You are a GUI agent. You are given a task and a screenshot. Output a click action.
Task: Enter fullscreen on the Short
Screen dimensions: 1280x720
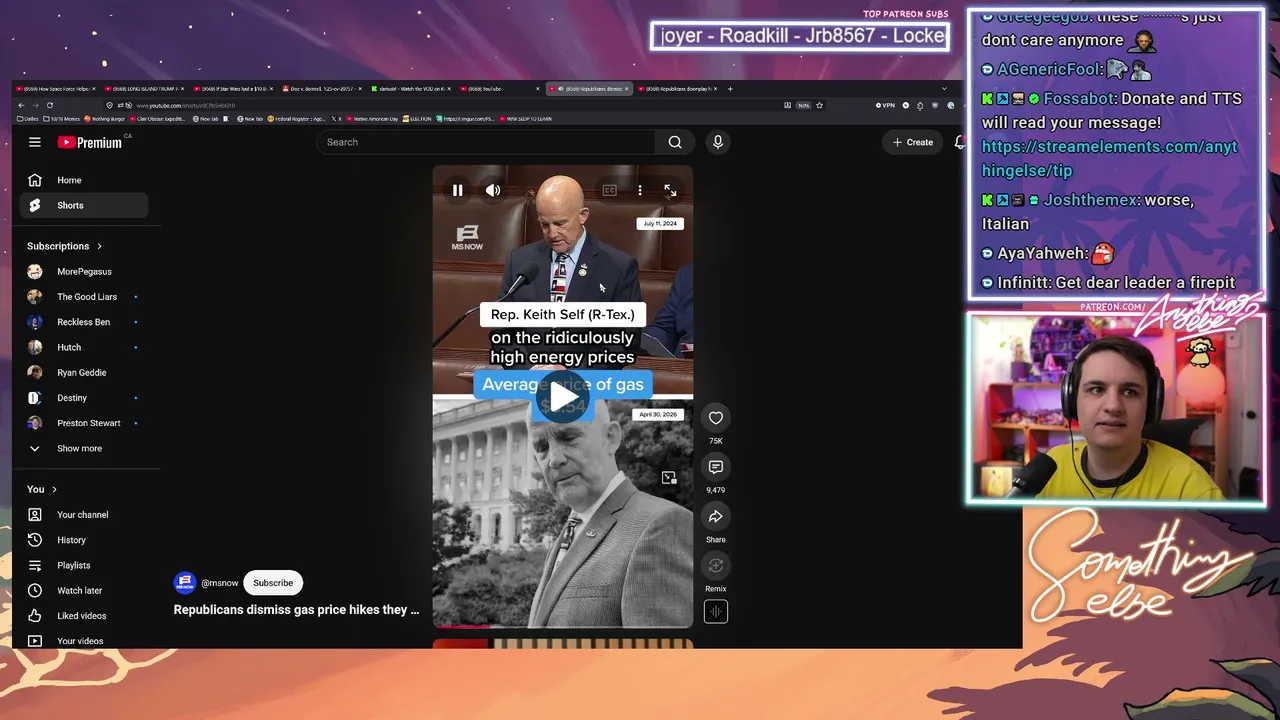[670, 190]
